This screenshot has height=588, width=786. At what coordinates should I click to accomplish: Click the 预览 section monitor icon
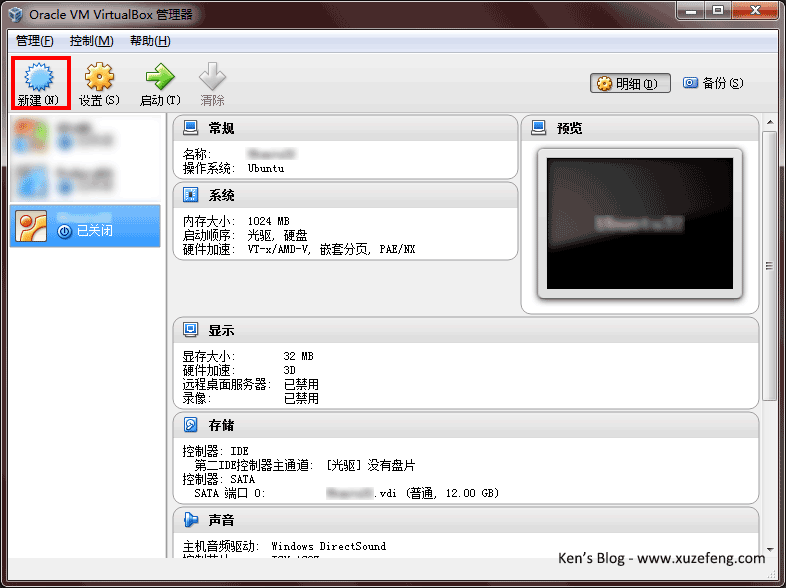538,128
